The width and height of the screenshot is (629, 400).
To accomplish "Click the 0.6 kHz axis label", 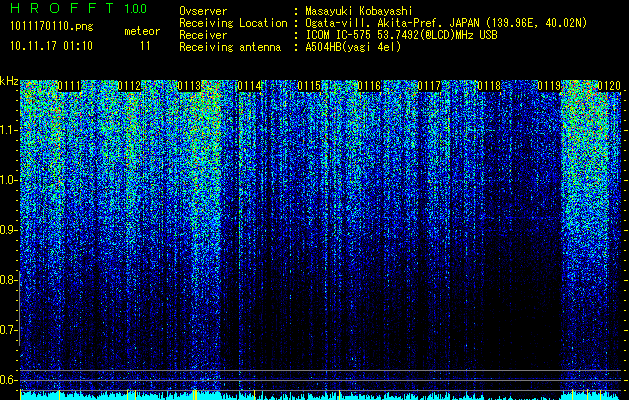I will [x=9, y=380].
